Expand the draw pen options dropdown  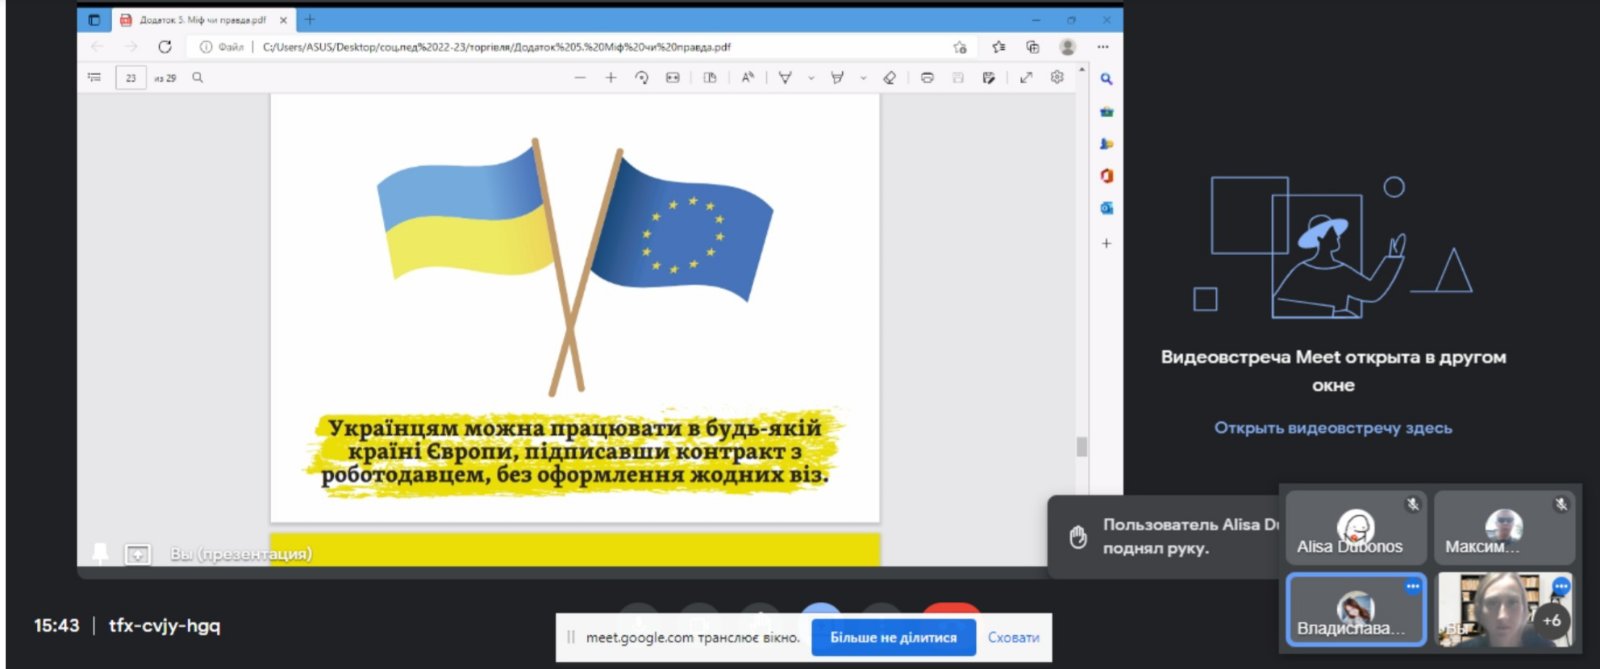click(x=811, y=78)
